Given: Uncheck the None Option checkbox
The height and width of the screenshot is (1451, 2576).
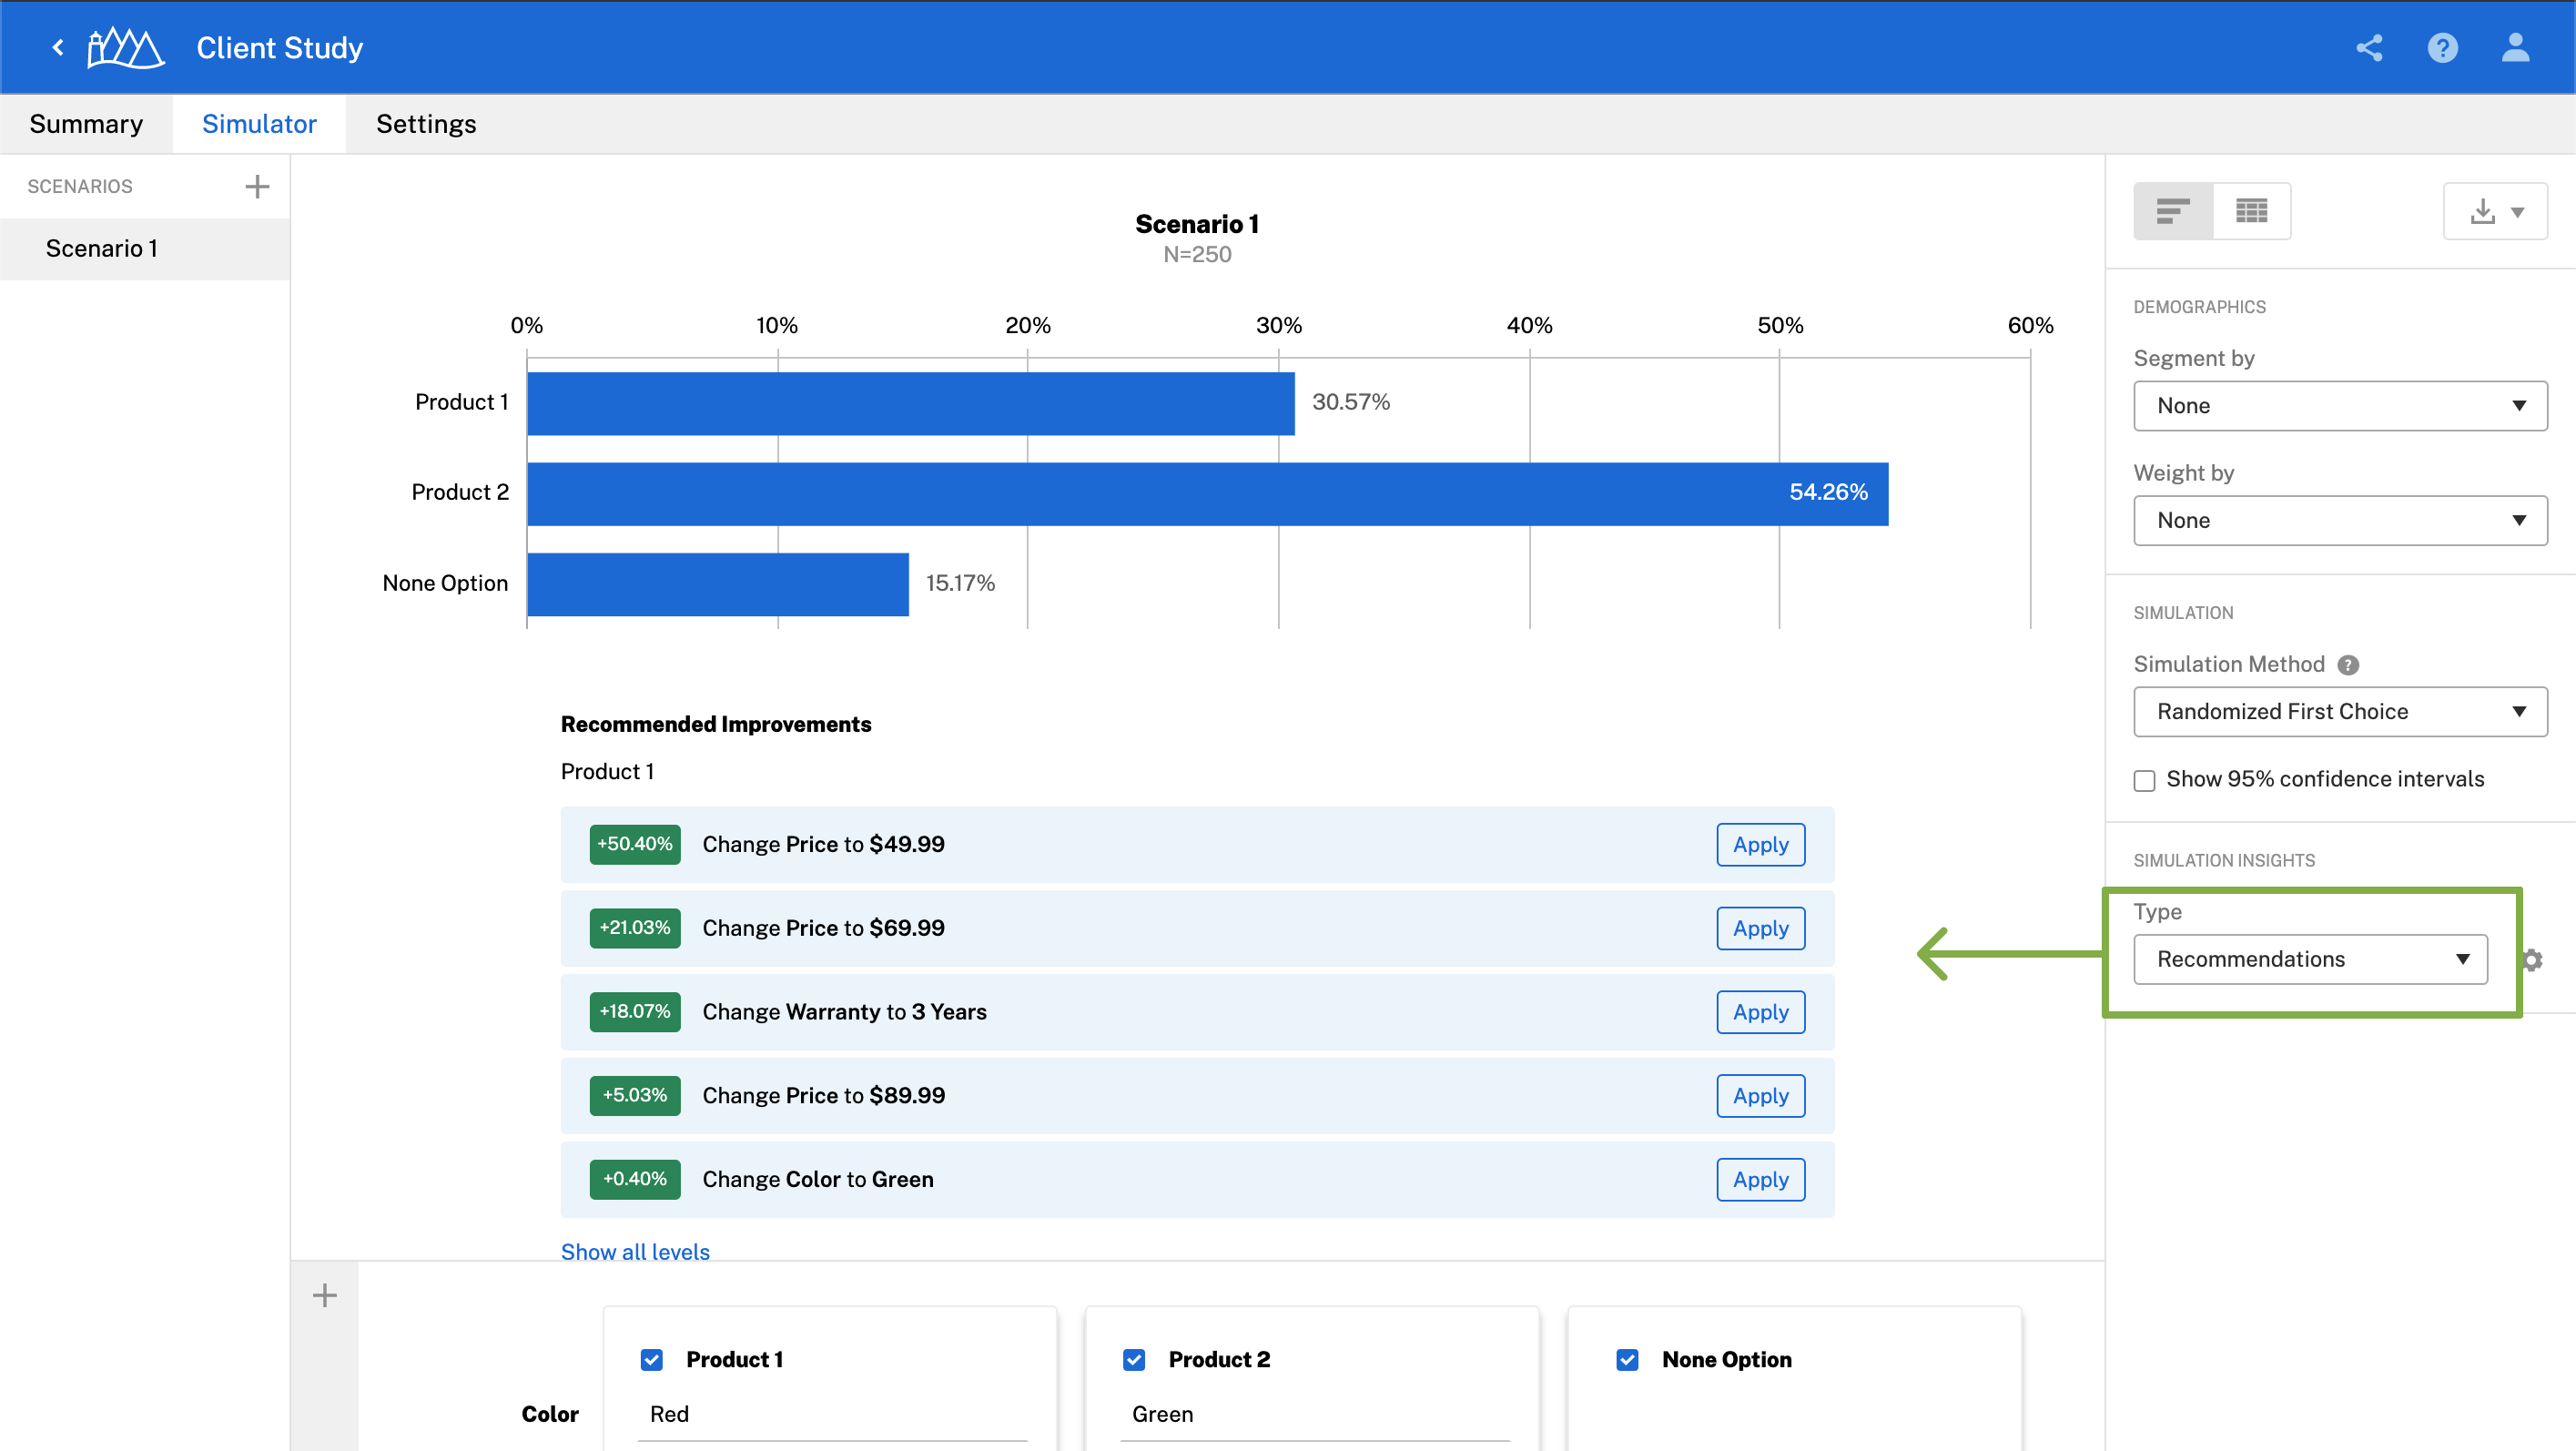Looking at the screenshot, I should tap(1627, 1360).
